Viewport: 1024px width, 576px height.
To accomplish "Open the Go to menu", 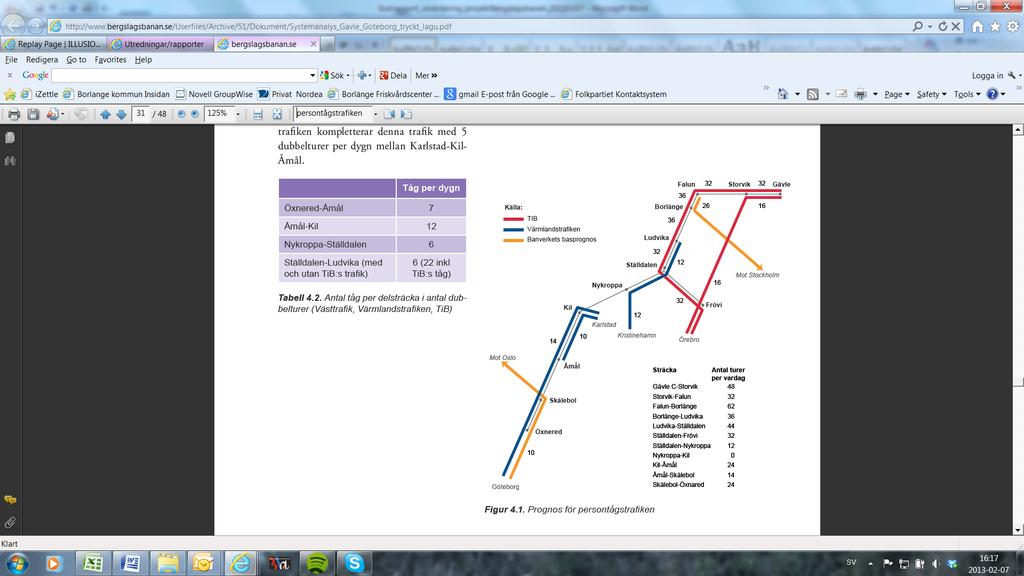I will (76, 59).
